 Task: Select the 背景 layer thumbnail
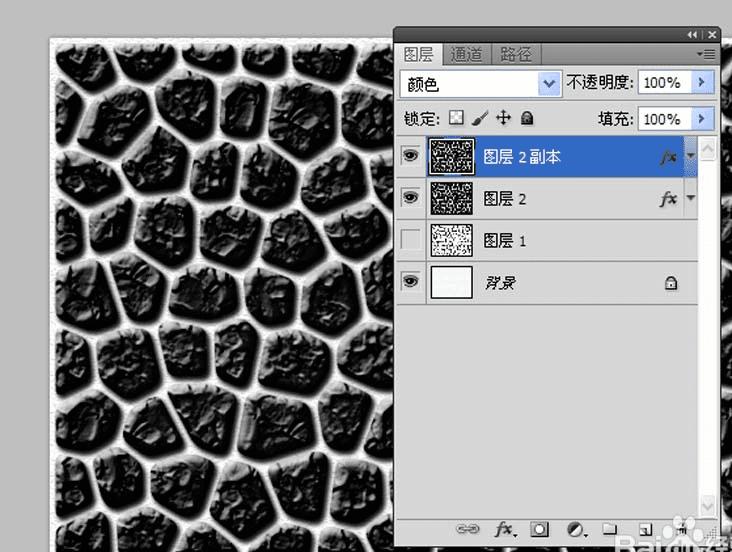pos(451,282)
